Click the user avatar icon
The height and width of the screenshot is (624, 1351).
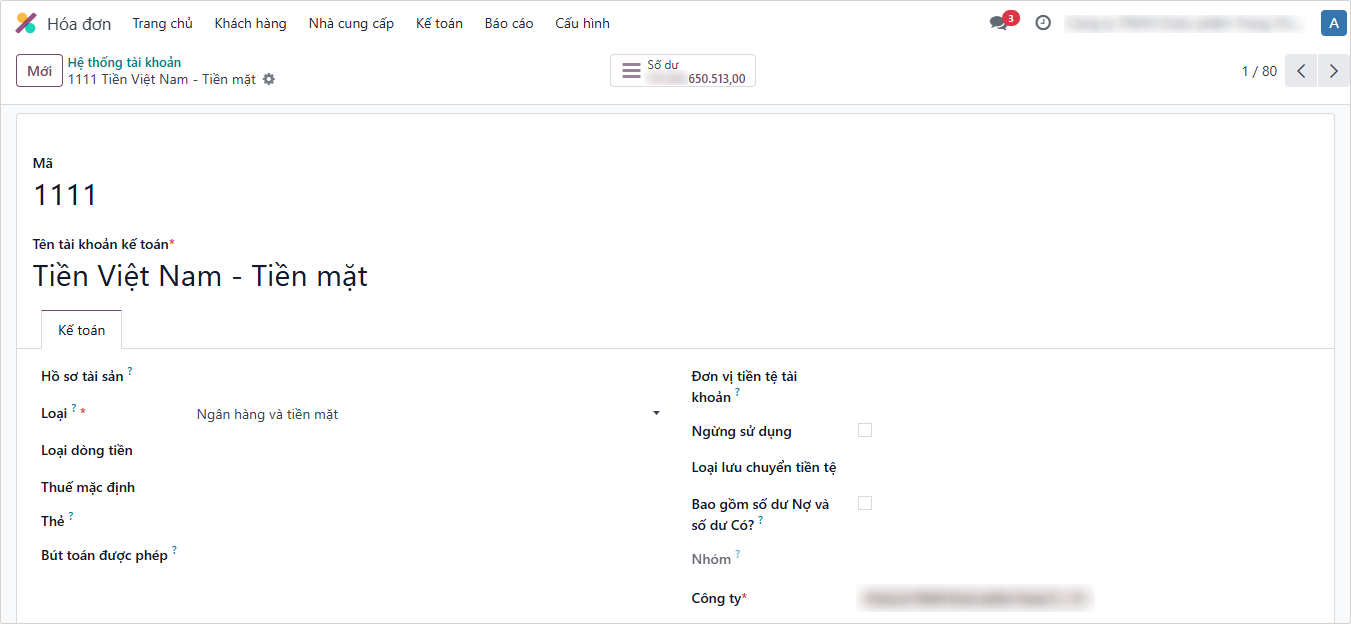click(1333, 23)
